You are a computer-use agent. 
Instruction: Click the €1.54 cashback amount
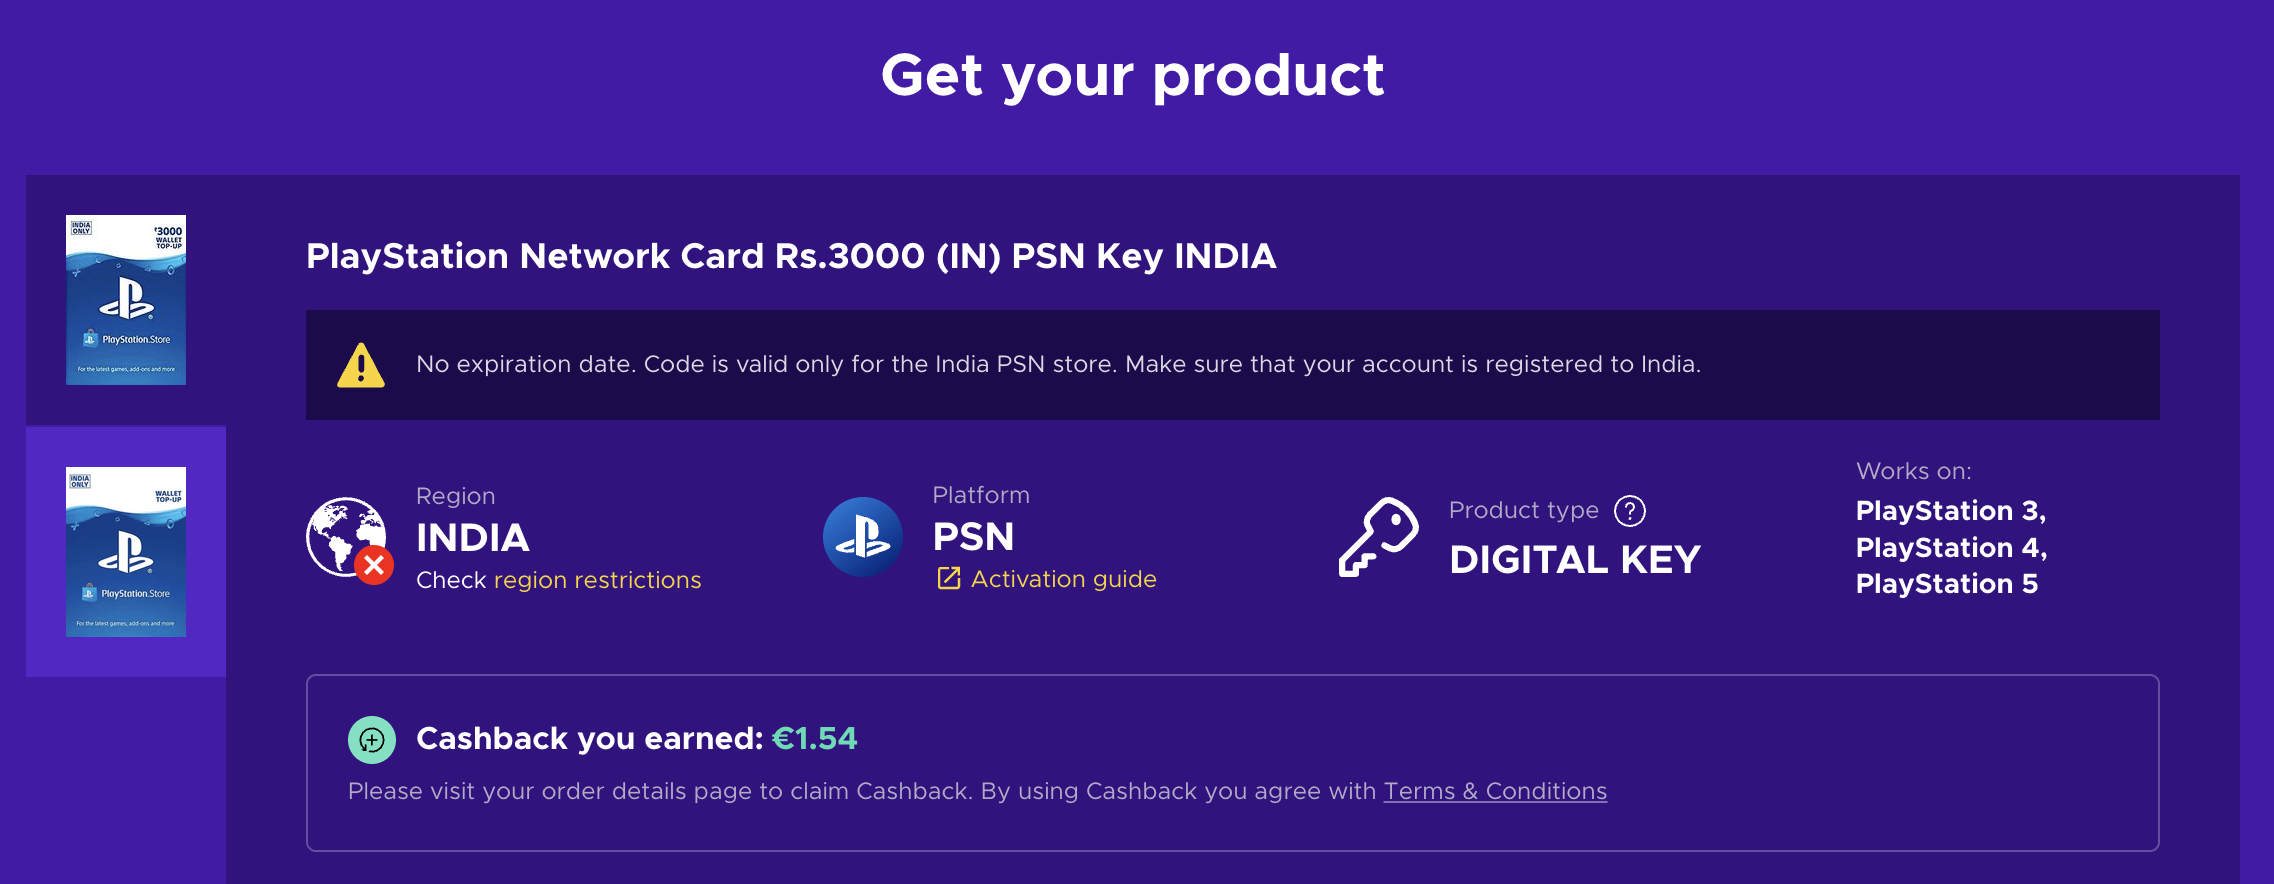click(x=814, y=738)
